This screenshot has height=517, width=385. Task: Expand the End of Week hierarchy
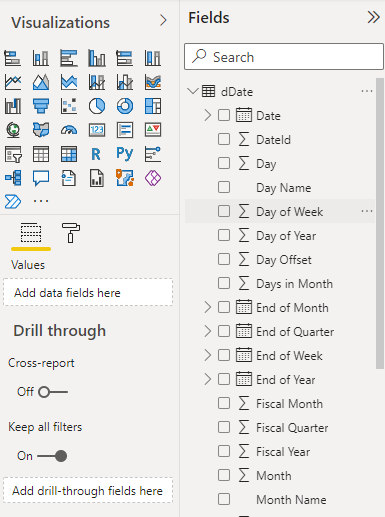[x=207, y=355]
